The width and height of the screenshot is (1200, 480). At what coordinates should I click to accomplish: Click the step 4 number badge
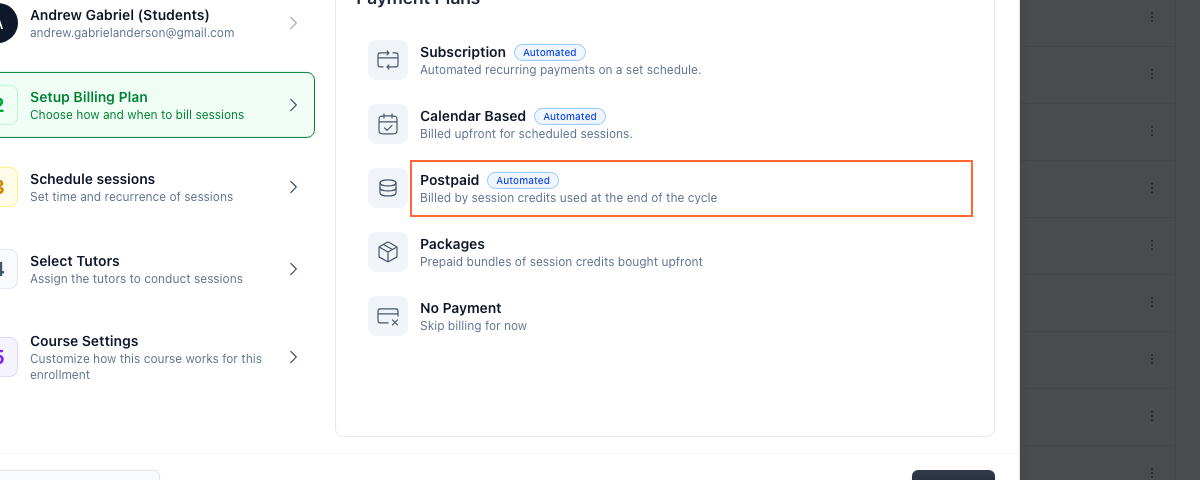[x=5, y=269]
